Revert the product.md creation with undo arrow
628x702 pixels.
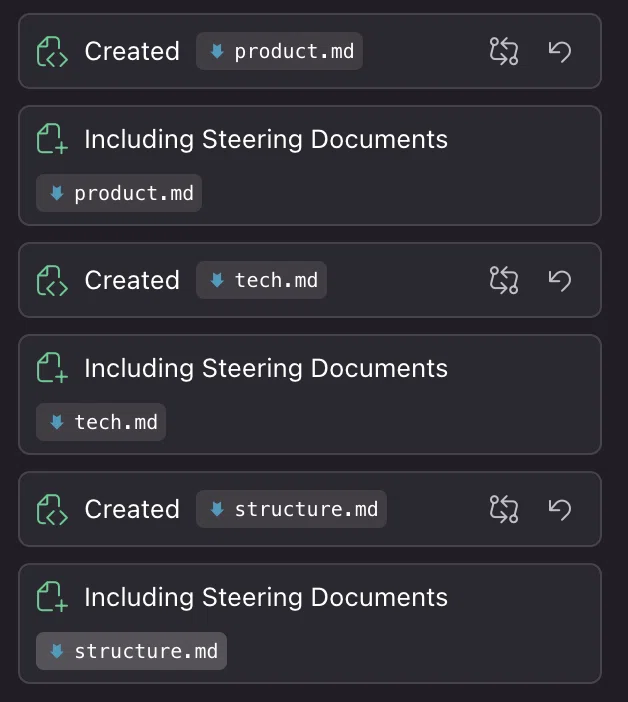pos(560,51)
